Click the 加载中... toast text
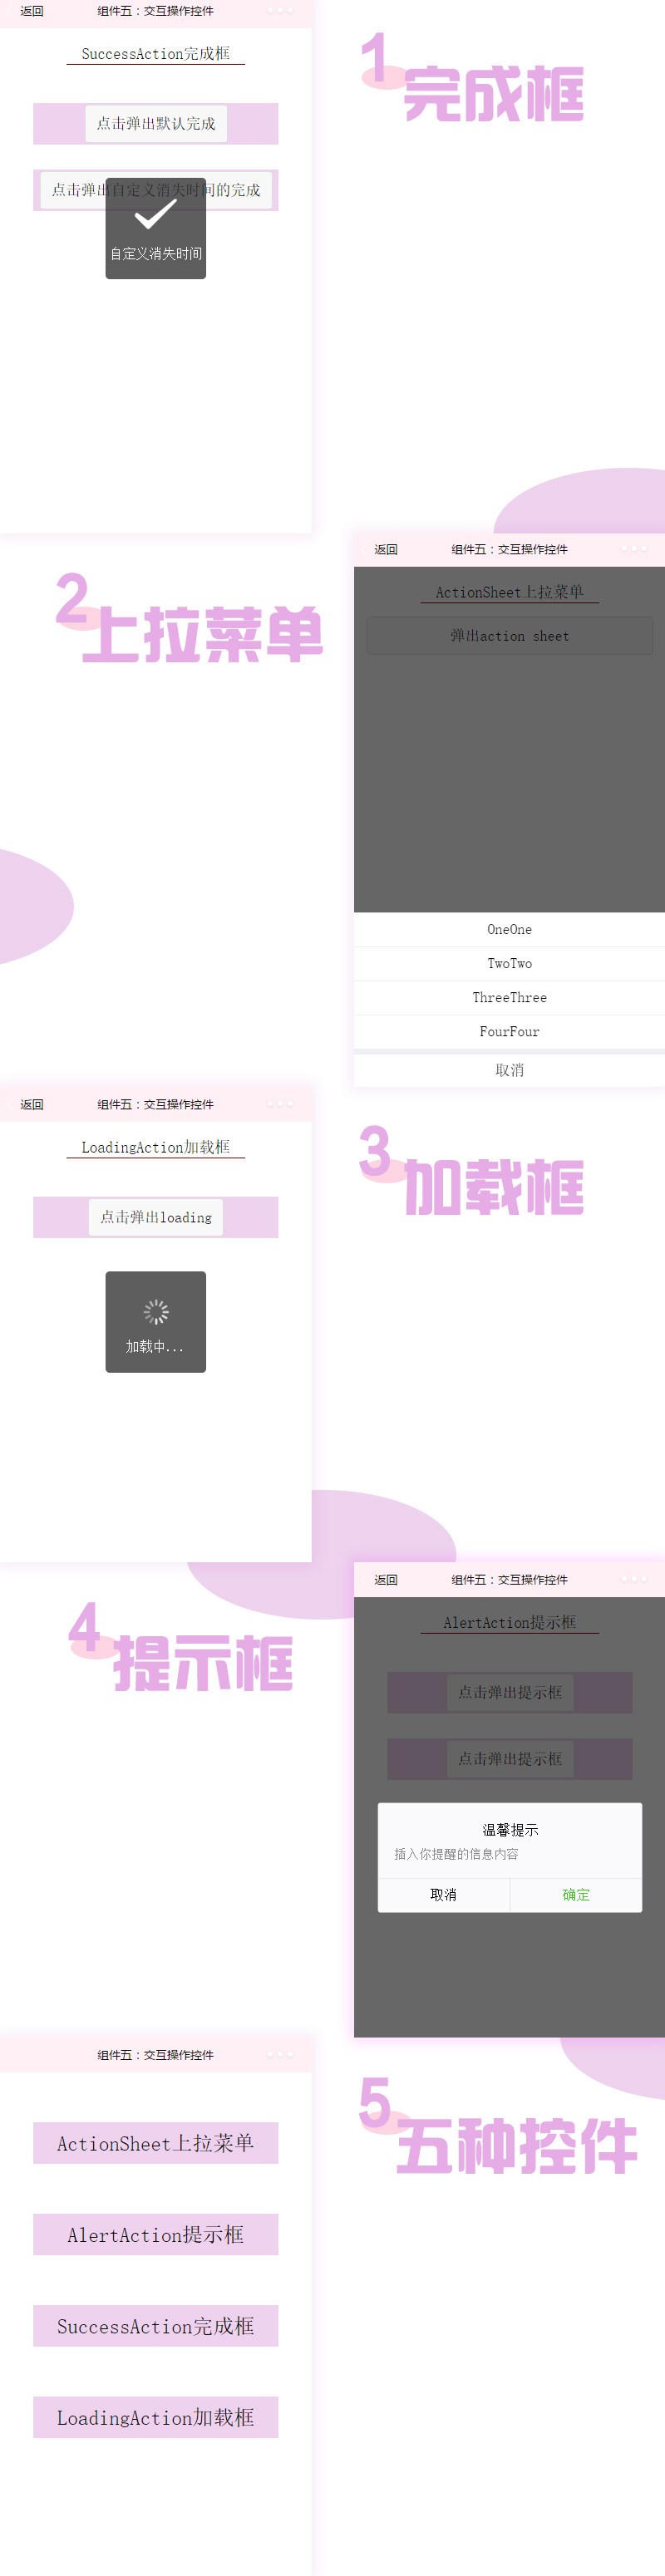The width and height of the screenshot is (665, 2576). [155, 1347]
